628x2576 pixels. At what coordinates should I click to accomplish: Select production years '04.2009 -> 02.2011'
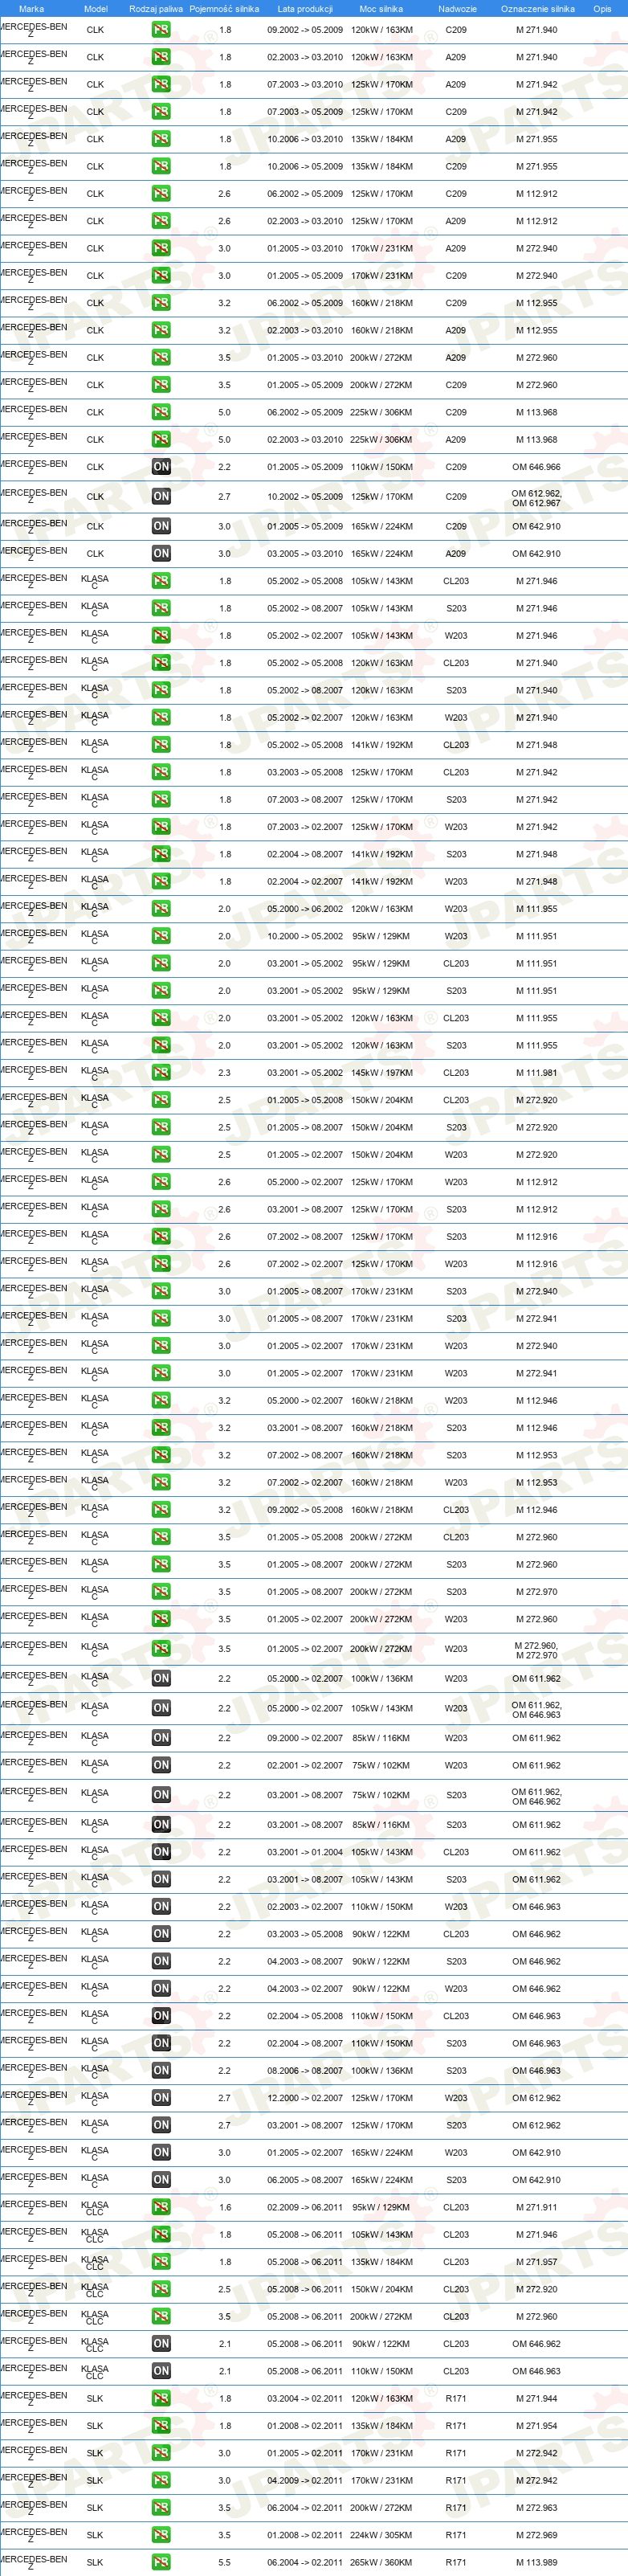305,2480
